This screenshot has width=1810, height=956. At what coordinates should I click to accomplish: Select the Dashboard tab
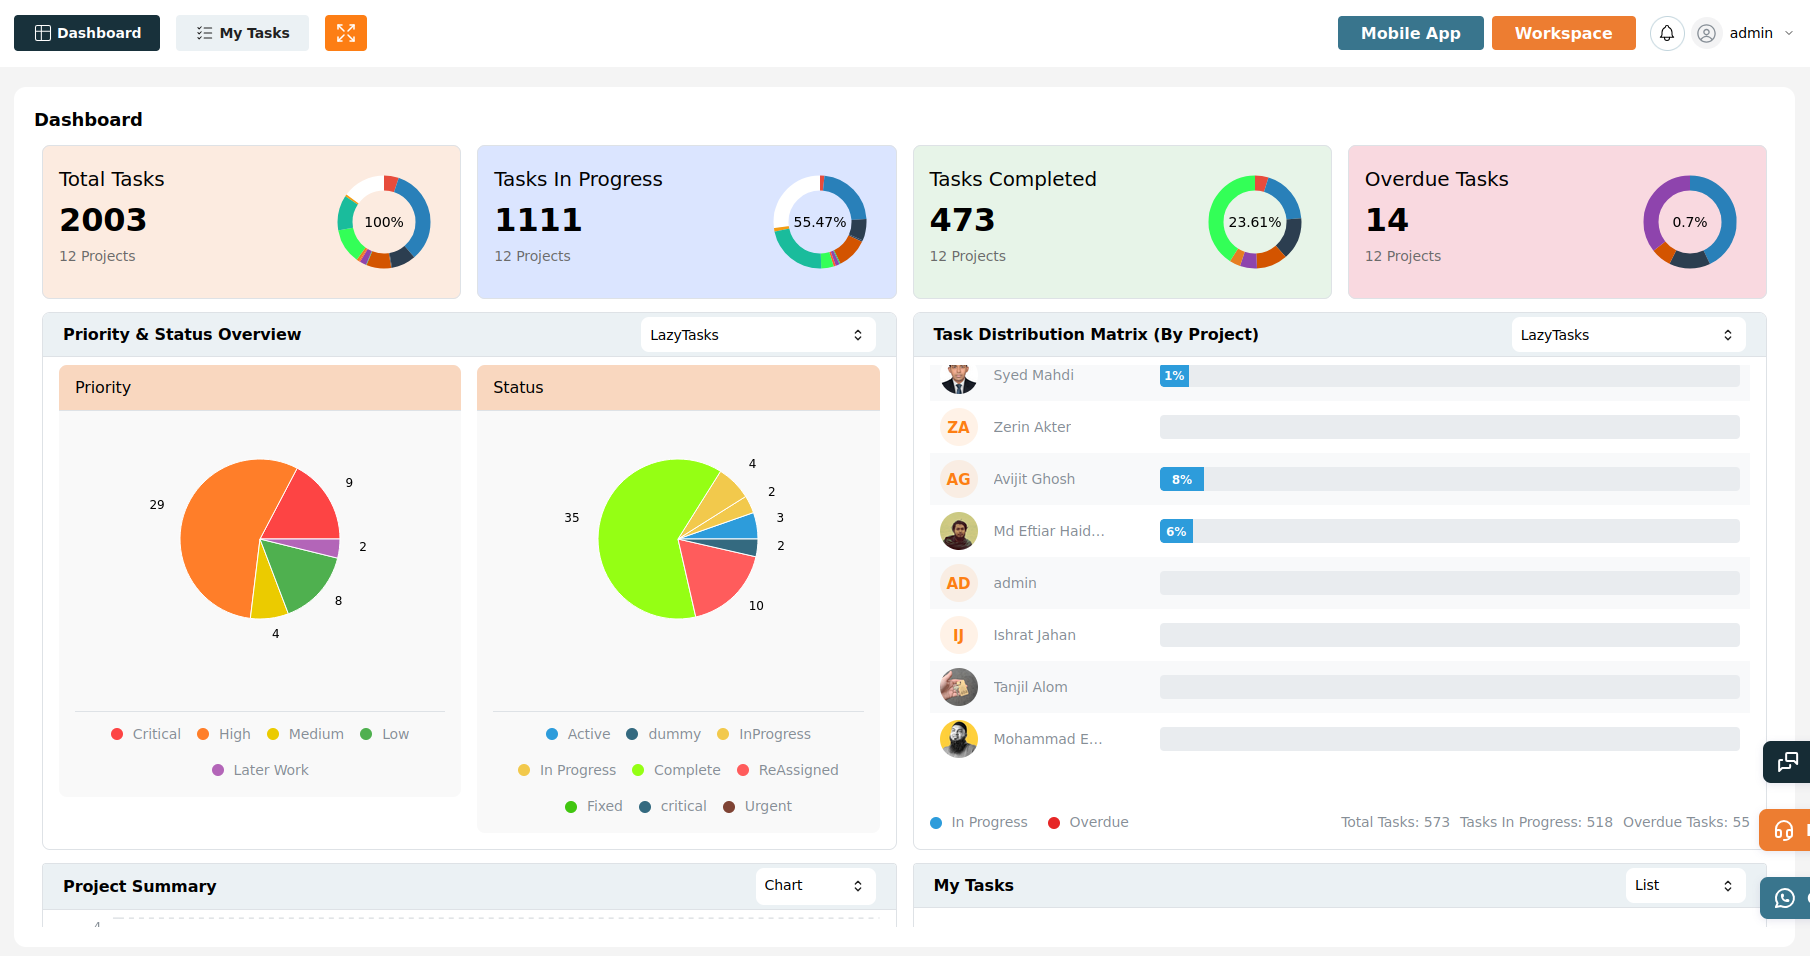point(87,33)
